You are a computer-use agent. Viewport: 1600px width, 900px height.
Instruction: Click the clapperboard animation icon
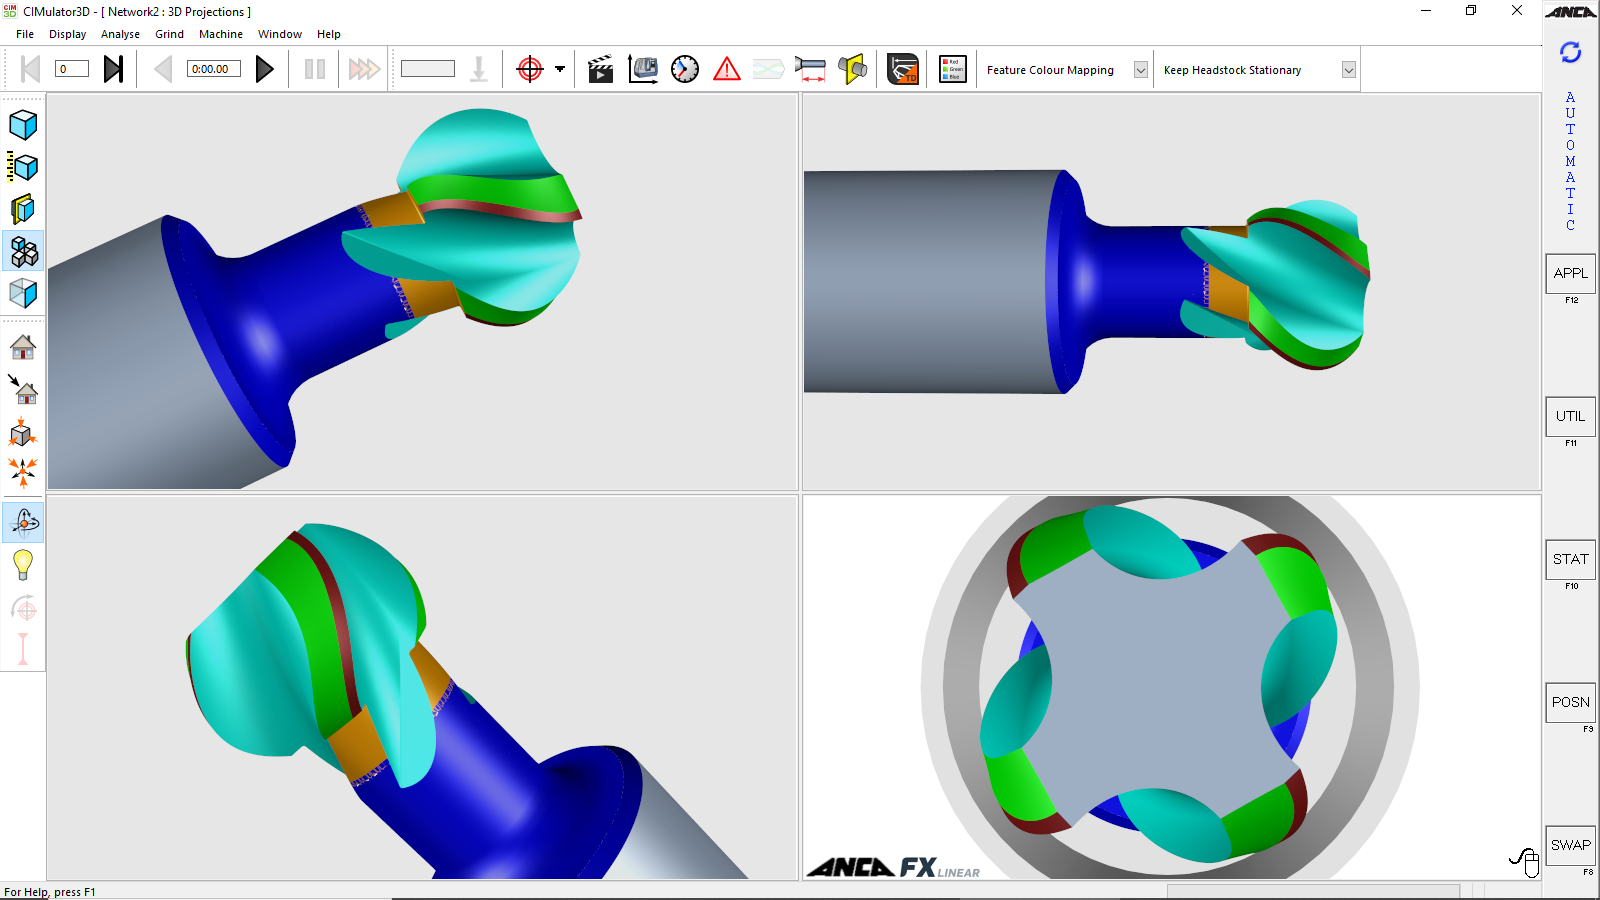tap(600, 69)
